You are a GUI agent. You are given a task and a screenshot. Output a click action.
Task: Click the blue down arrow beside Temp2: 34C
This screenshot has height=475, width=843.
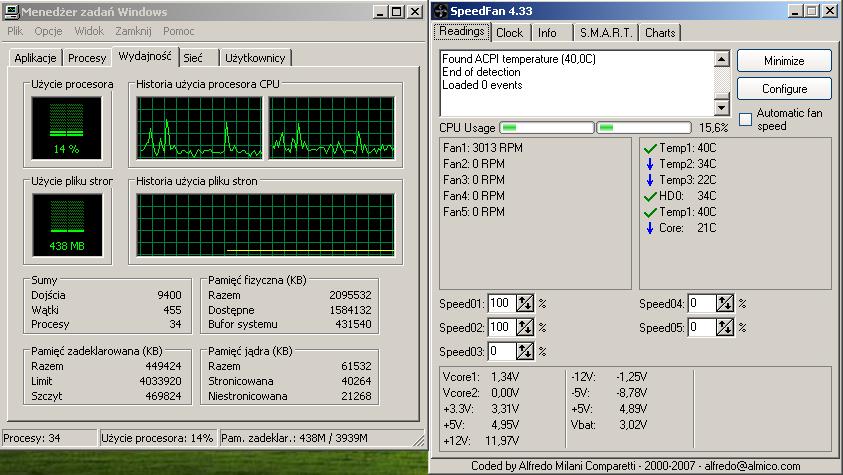point(650,164)
